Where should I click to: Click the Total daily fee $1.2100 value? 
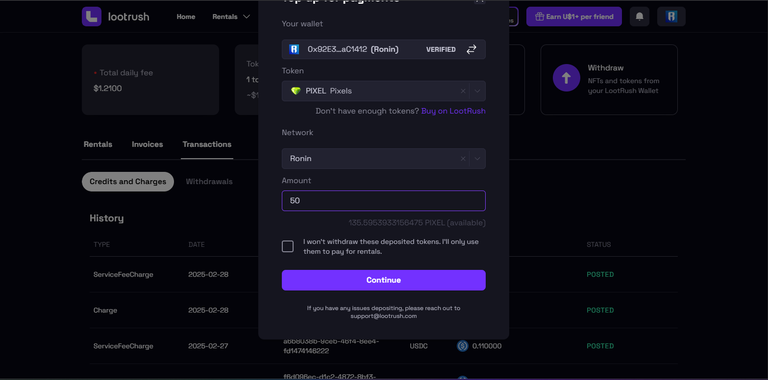[108, 89]
